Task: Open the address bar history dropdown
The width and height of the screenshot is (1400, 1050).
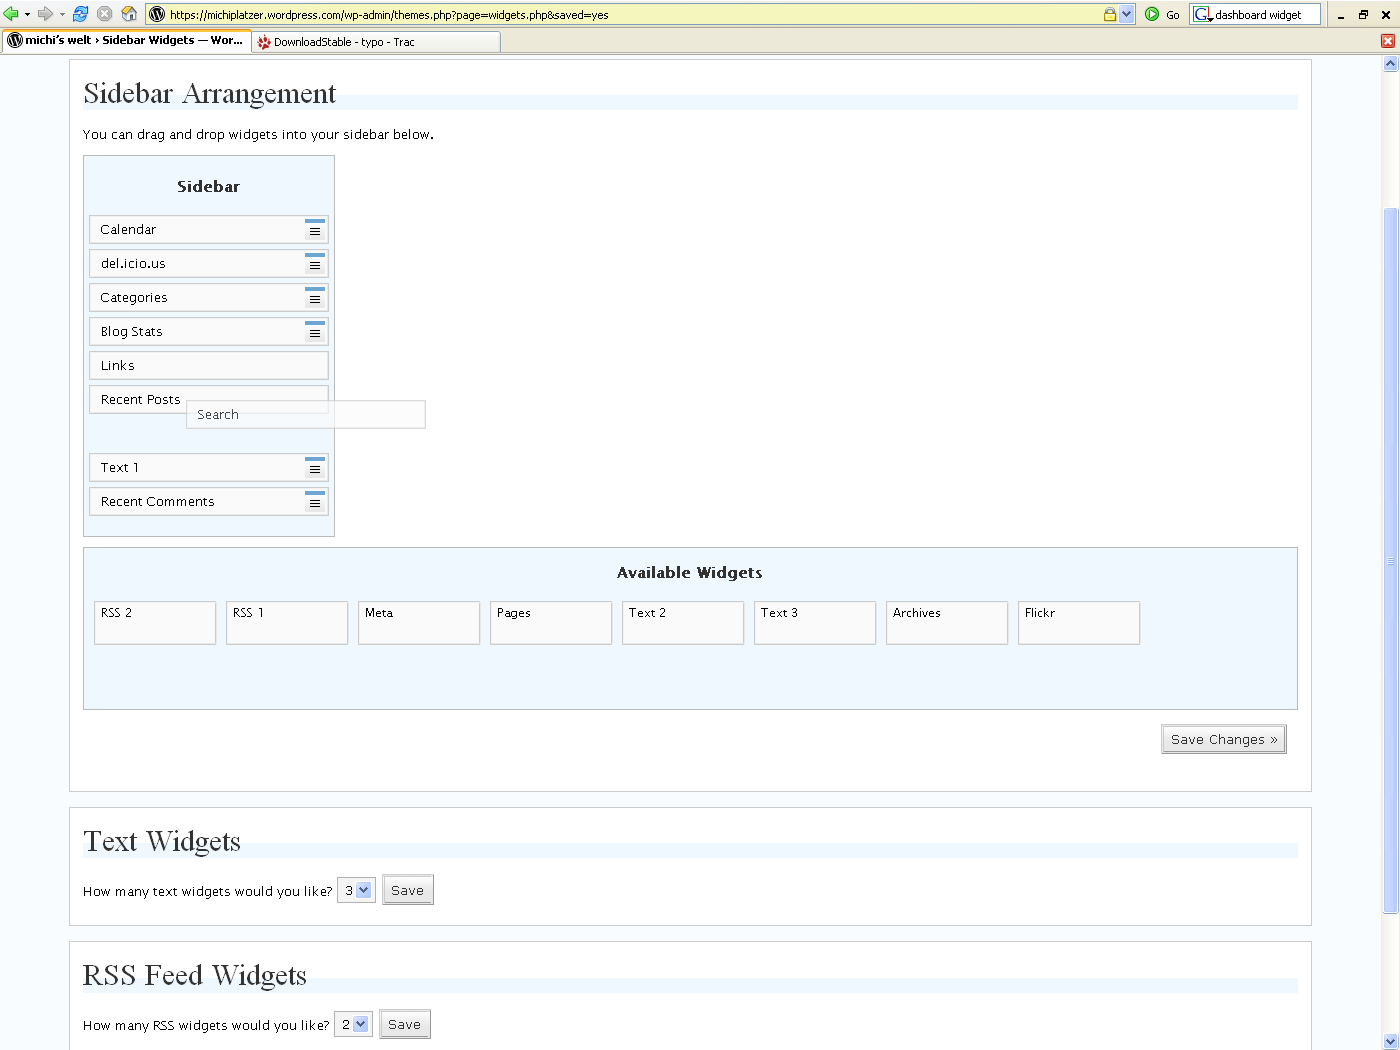Action: 1127,14
